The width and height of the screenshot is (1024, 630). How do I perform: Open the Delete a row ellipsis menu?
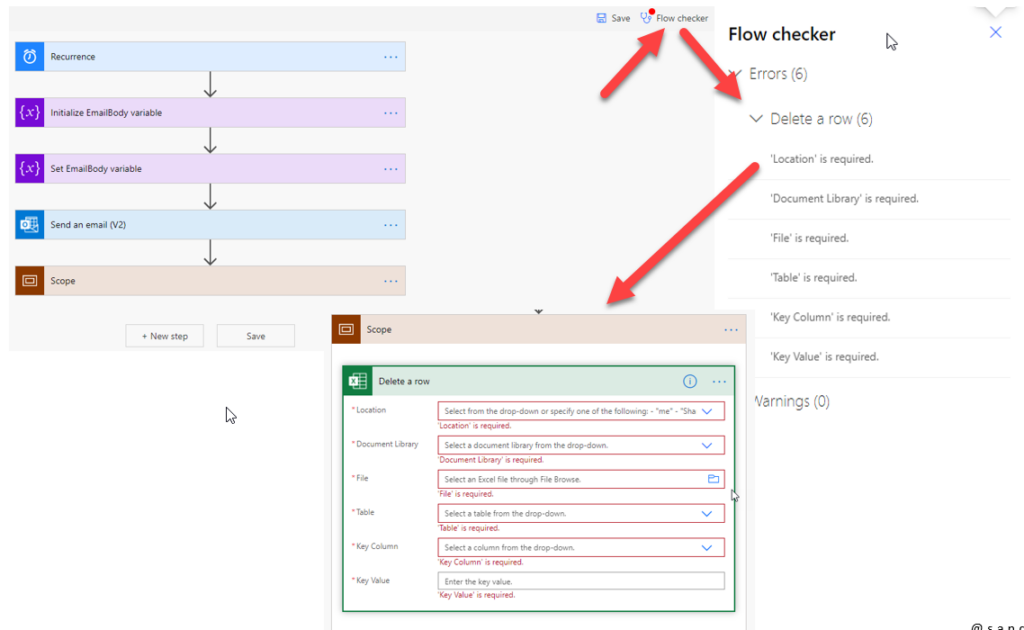(x=719, y=381)
